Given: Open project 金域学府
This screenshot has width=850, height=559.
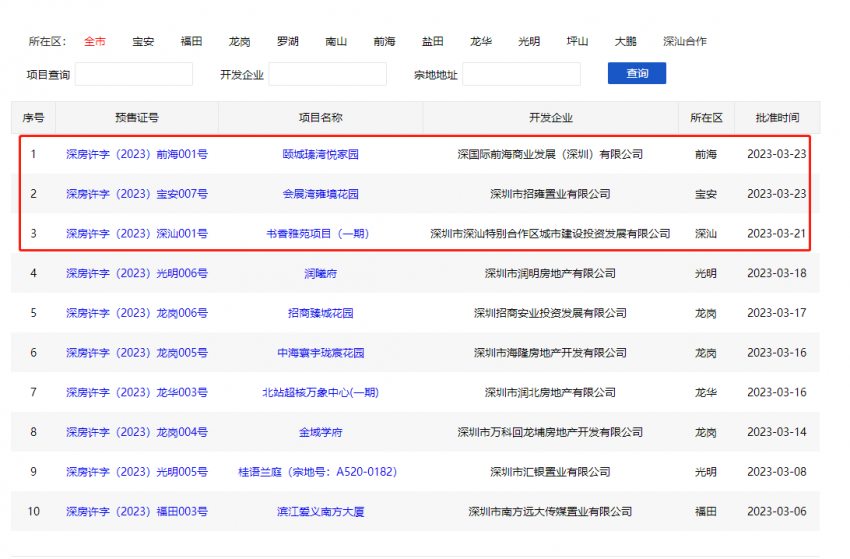Looking at the screenshot, I should (320, 432).
